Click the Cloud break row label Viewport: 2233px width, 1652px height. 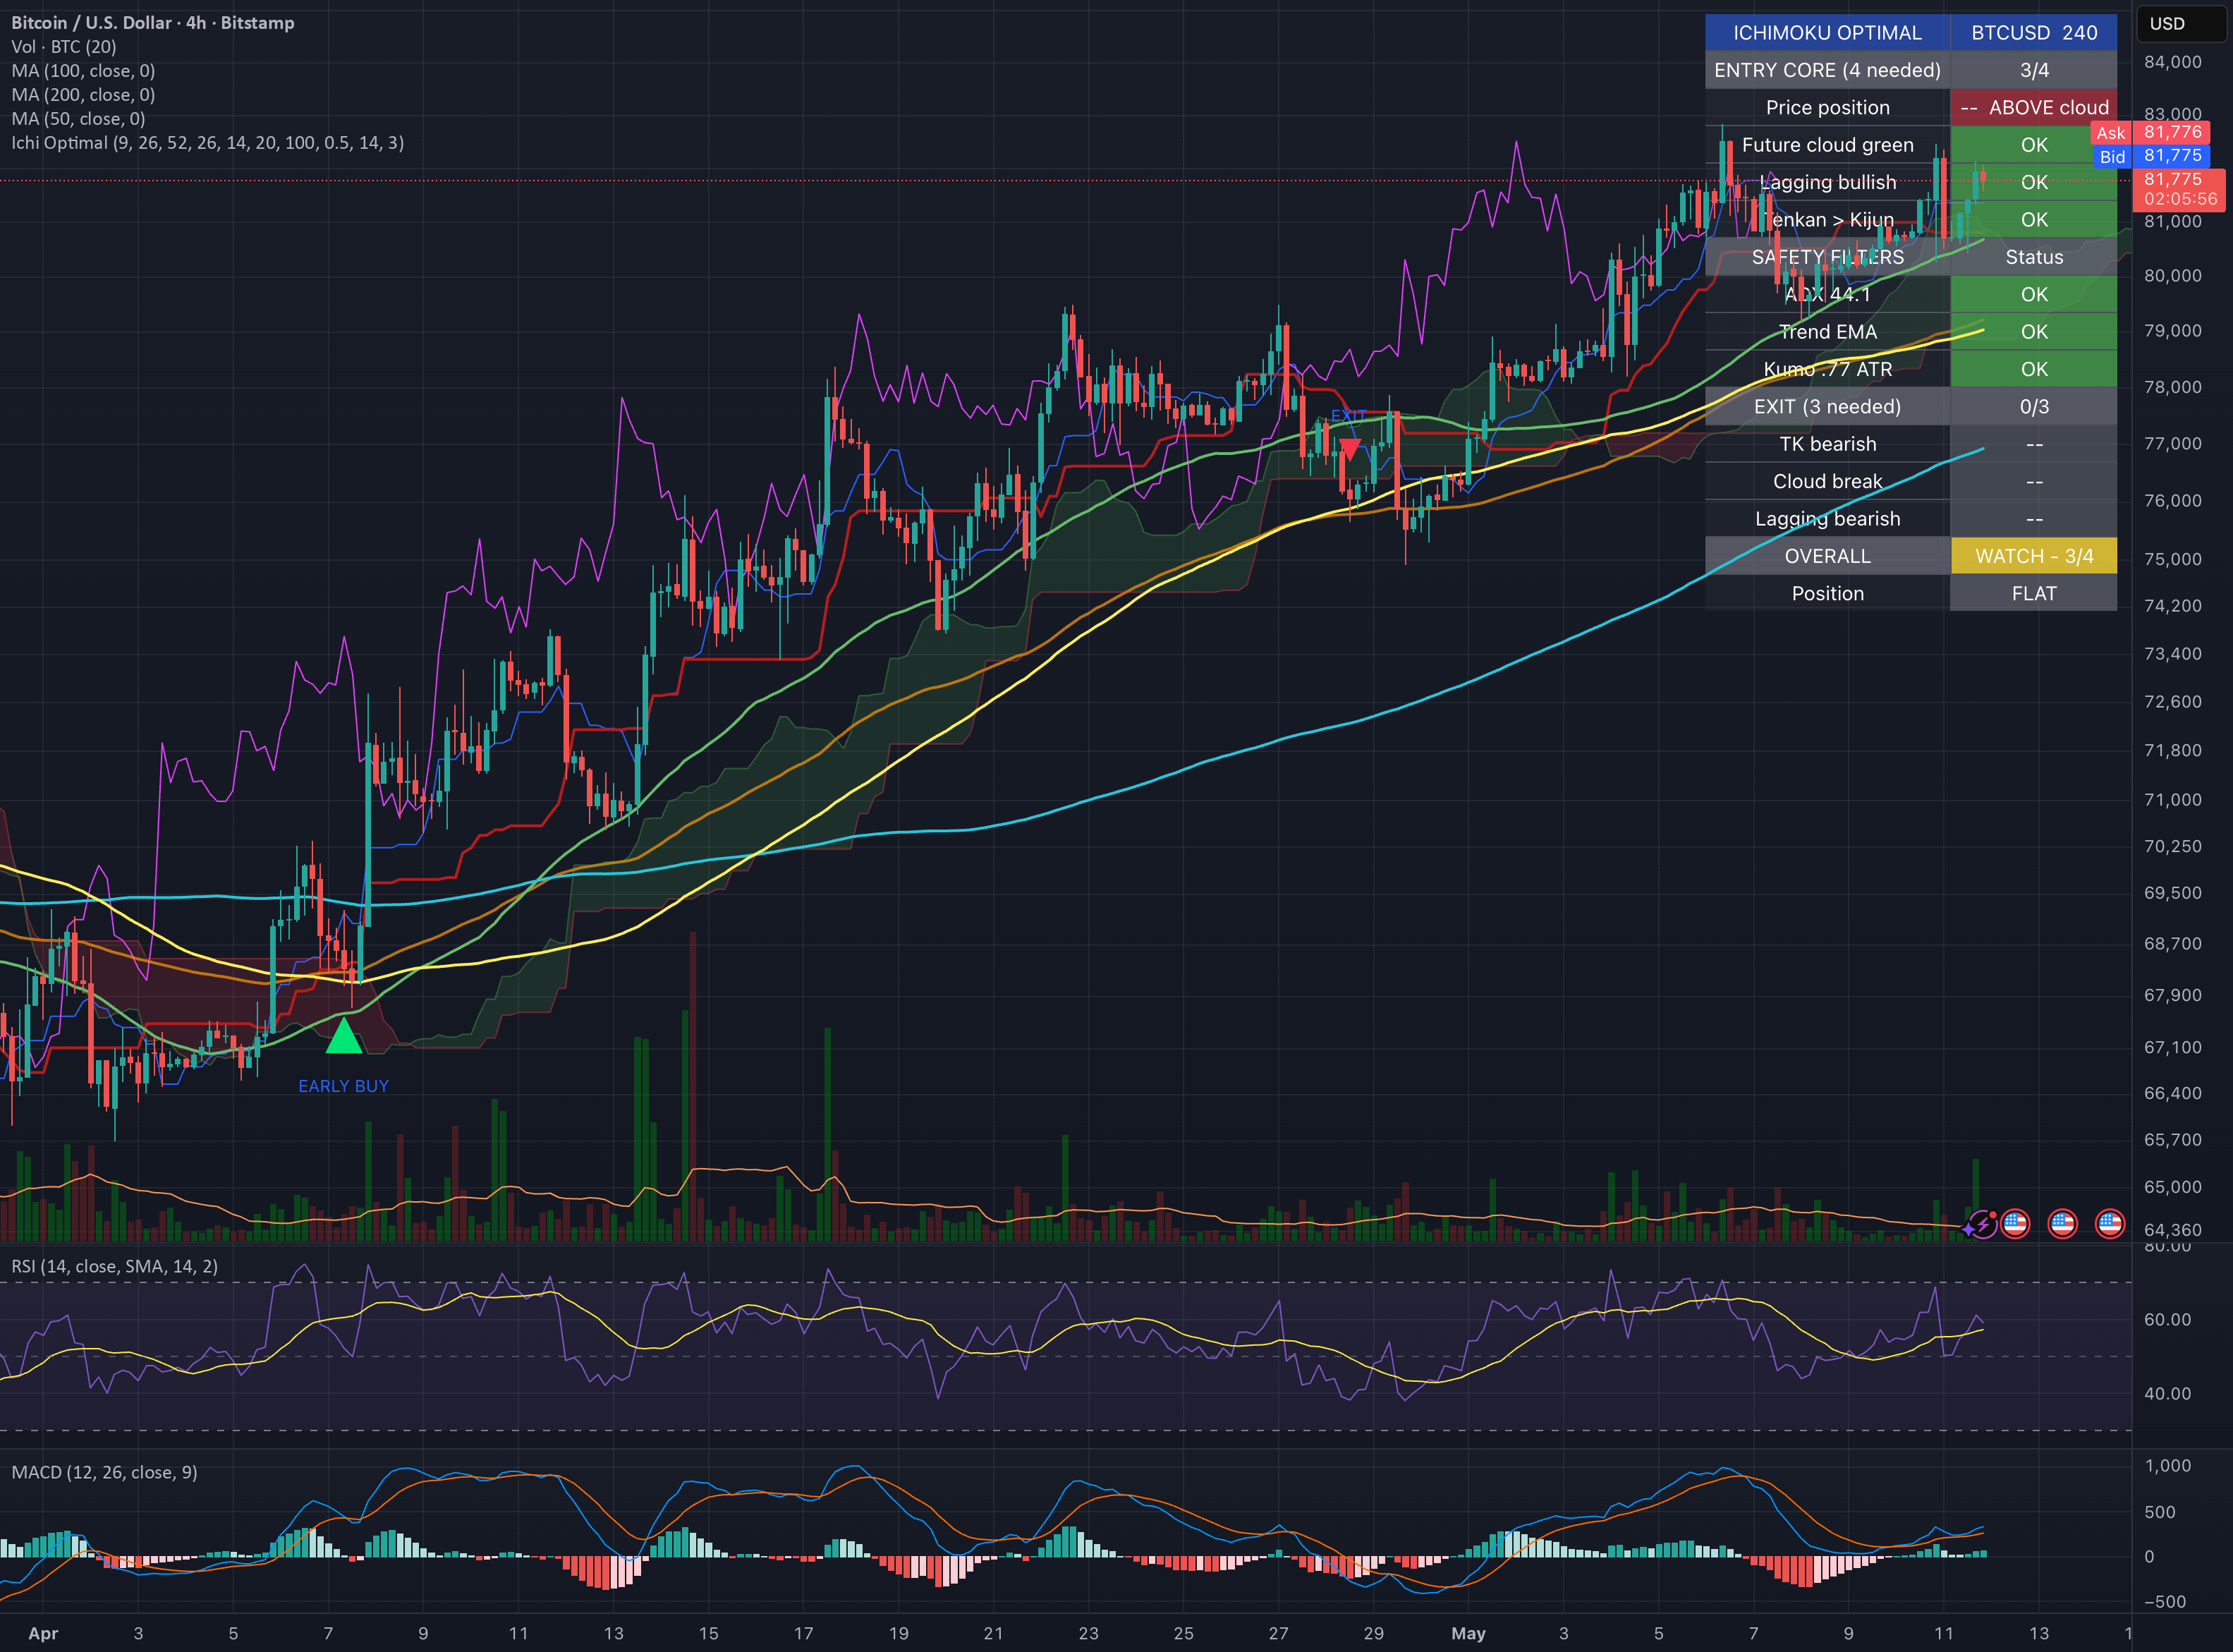pyautogui.click(x=1827, y=481)
